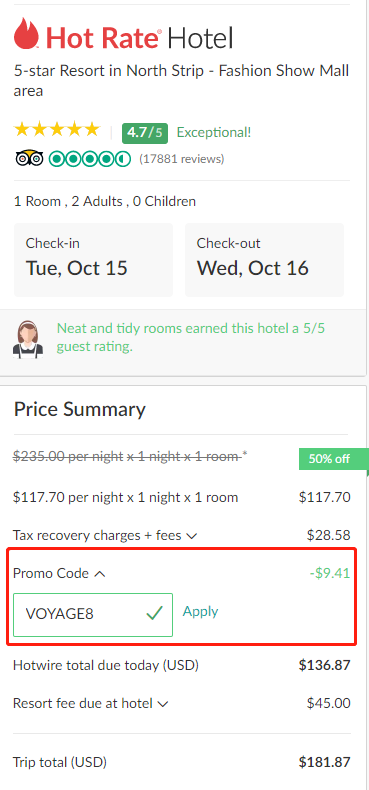369x790 pixels.
Task: Expand Resort fee due at hotel
Action: [x=162, y=703]
